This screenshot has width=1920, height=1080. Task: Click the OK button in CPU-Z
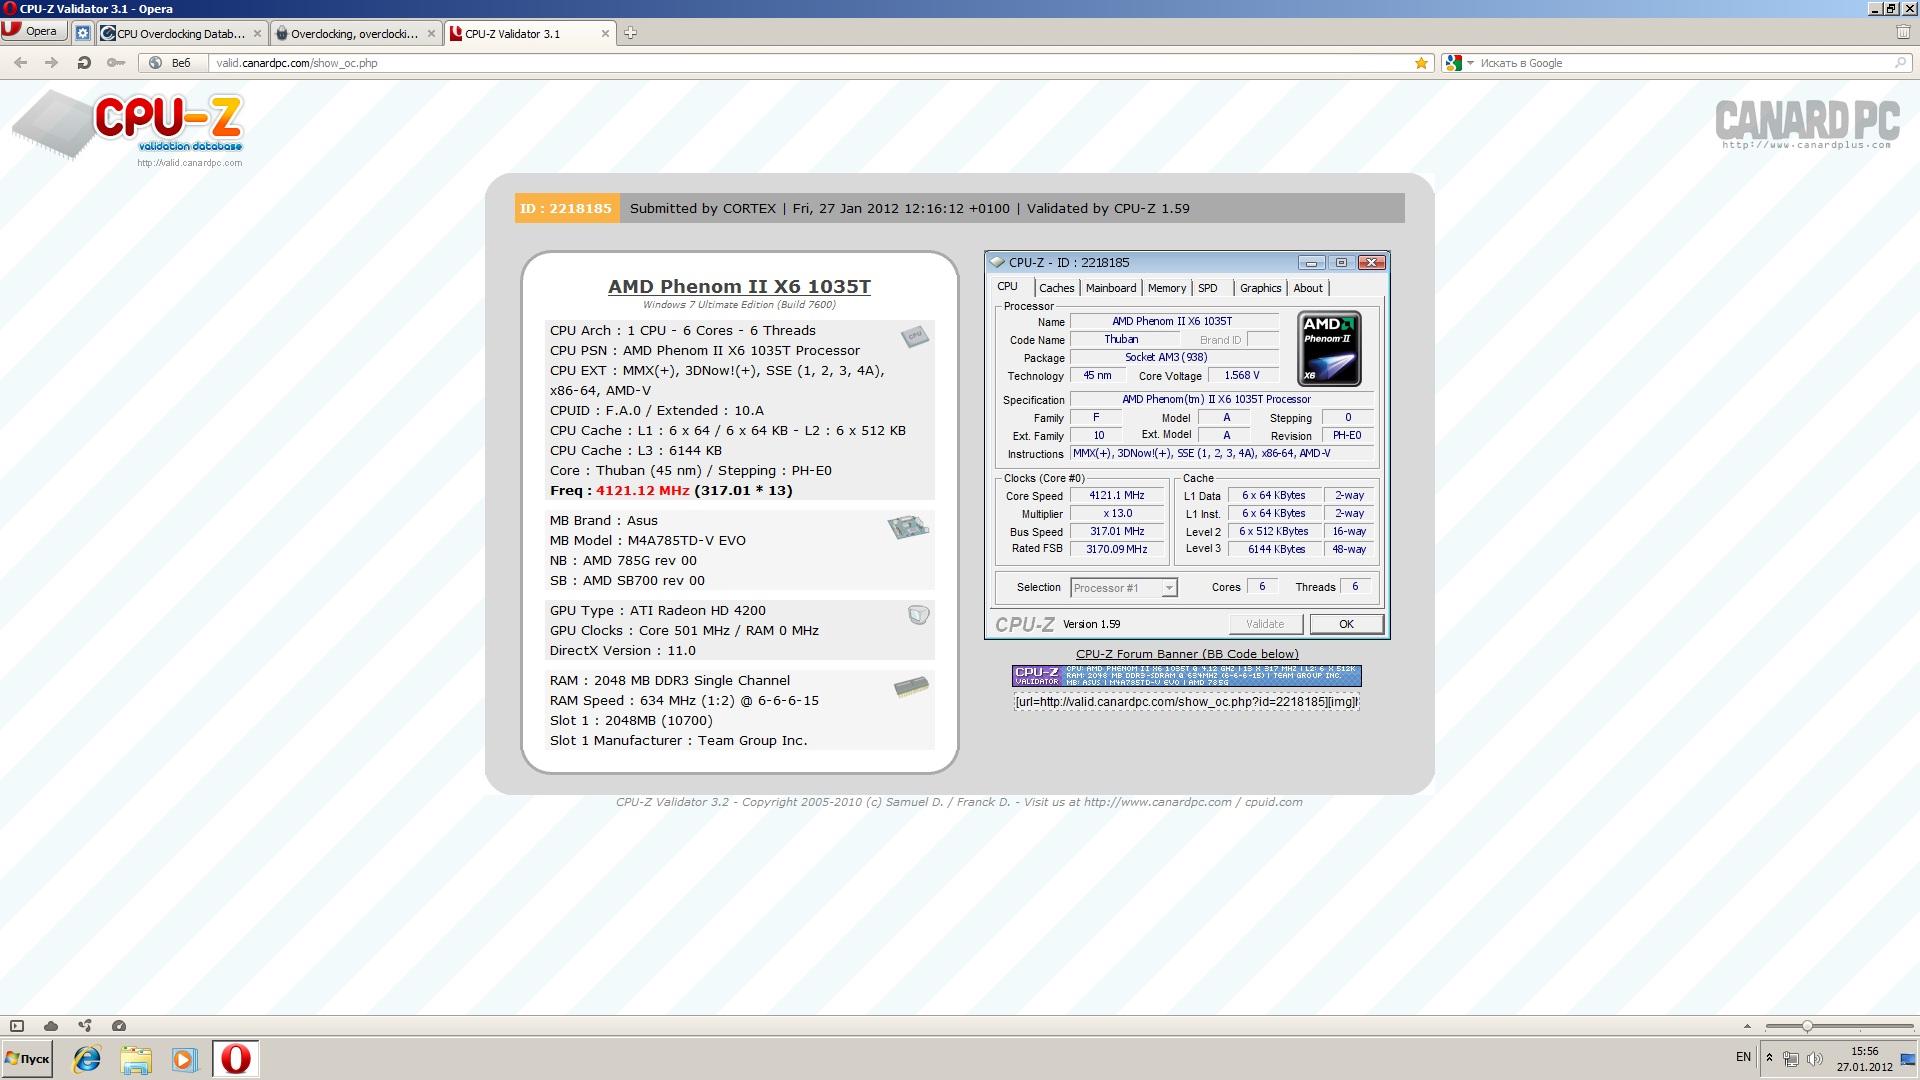(x=1346, y=624)
